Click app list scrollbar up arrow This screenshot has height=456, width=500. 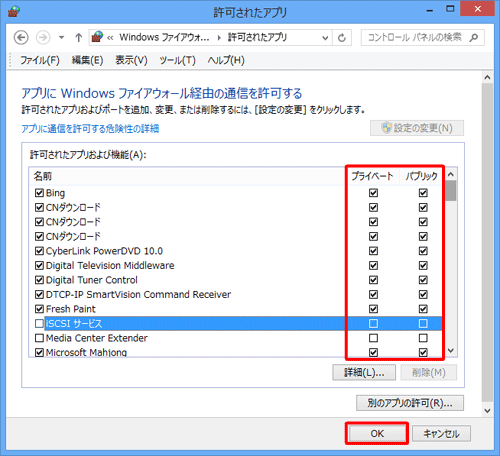pyautogui.click(x=451, y=174)
